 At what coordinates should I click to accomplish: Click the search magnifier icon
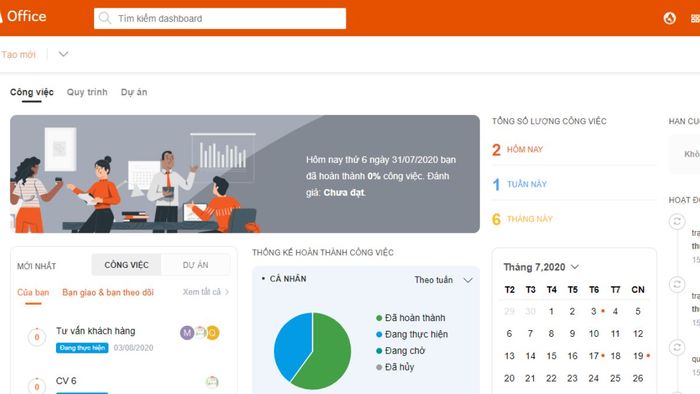[104, 18]
